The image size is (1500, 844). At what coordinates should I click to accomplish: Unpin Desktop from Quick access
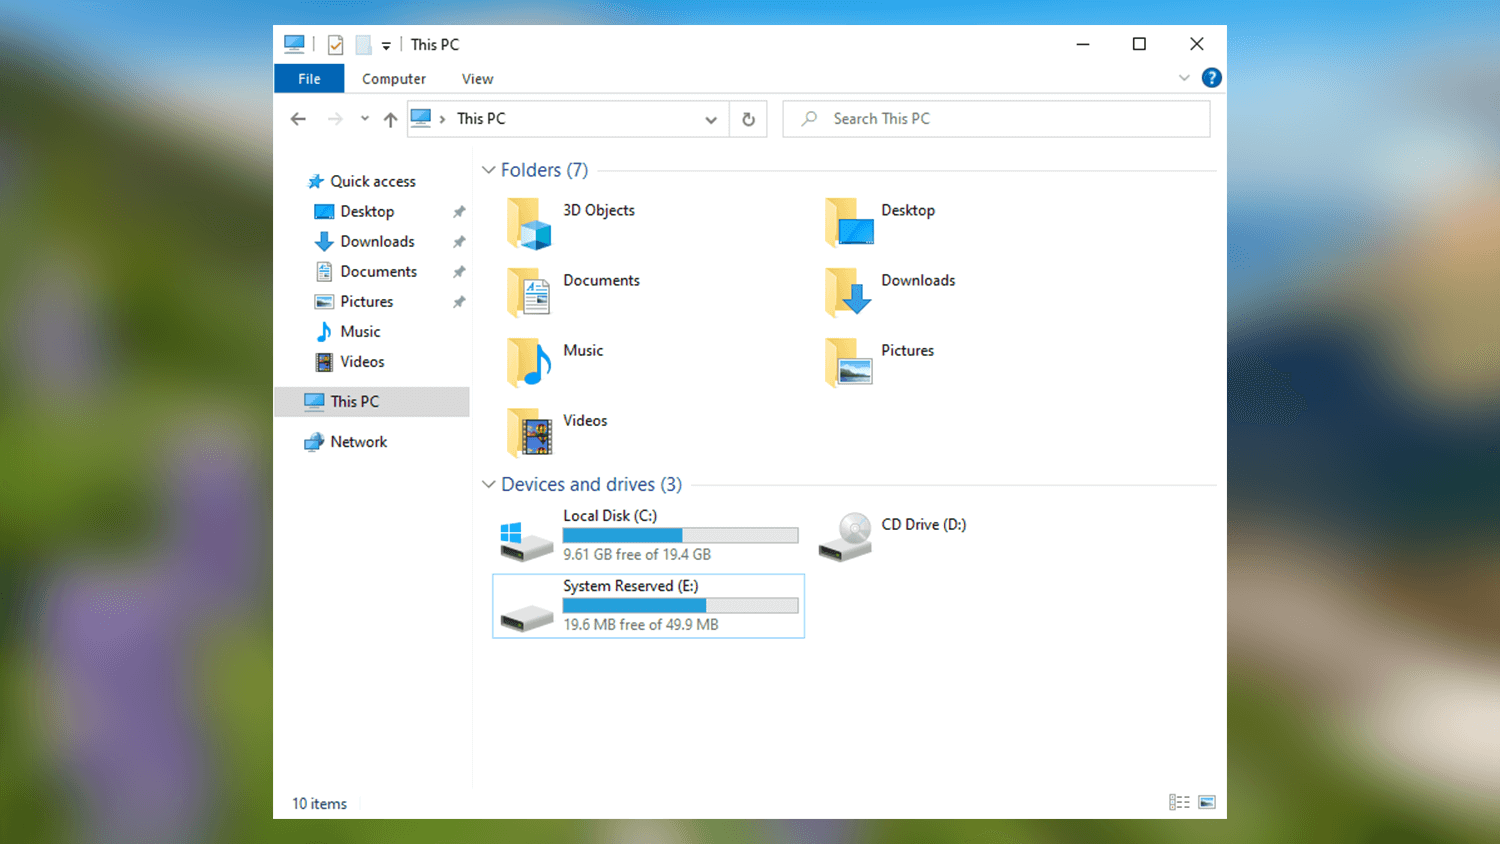tap(458, 211)
